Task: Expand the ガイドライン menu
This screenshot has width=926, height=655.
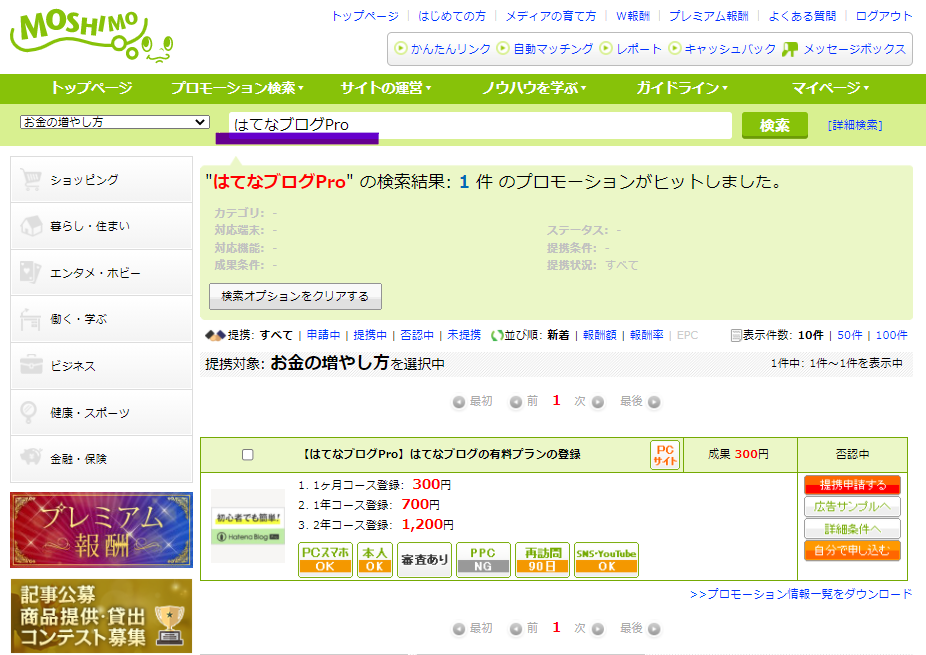Action: (x=682, y=88)
